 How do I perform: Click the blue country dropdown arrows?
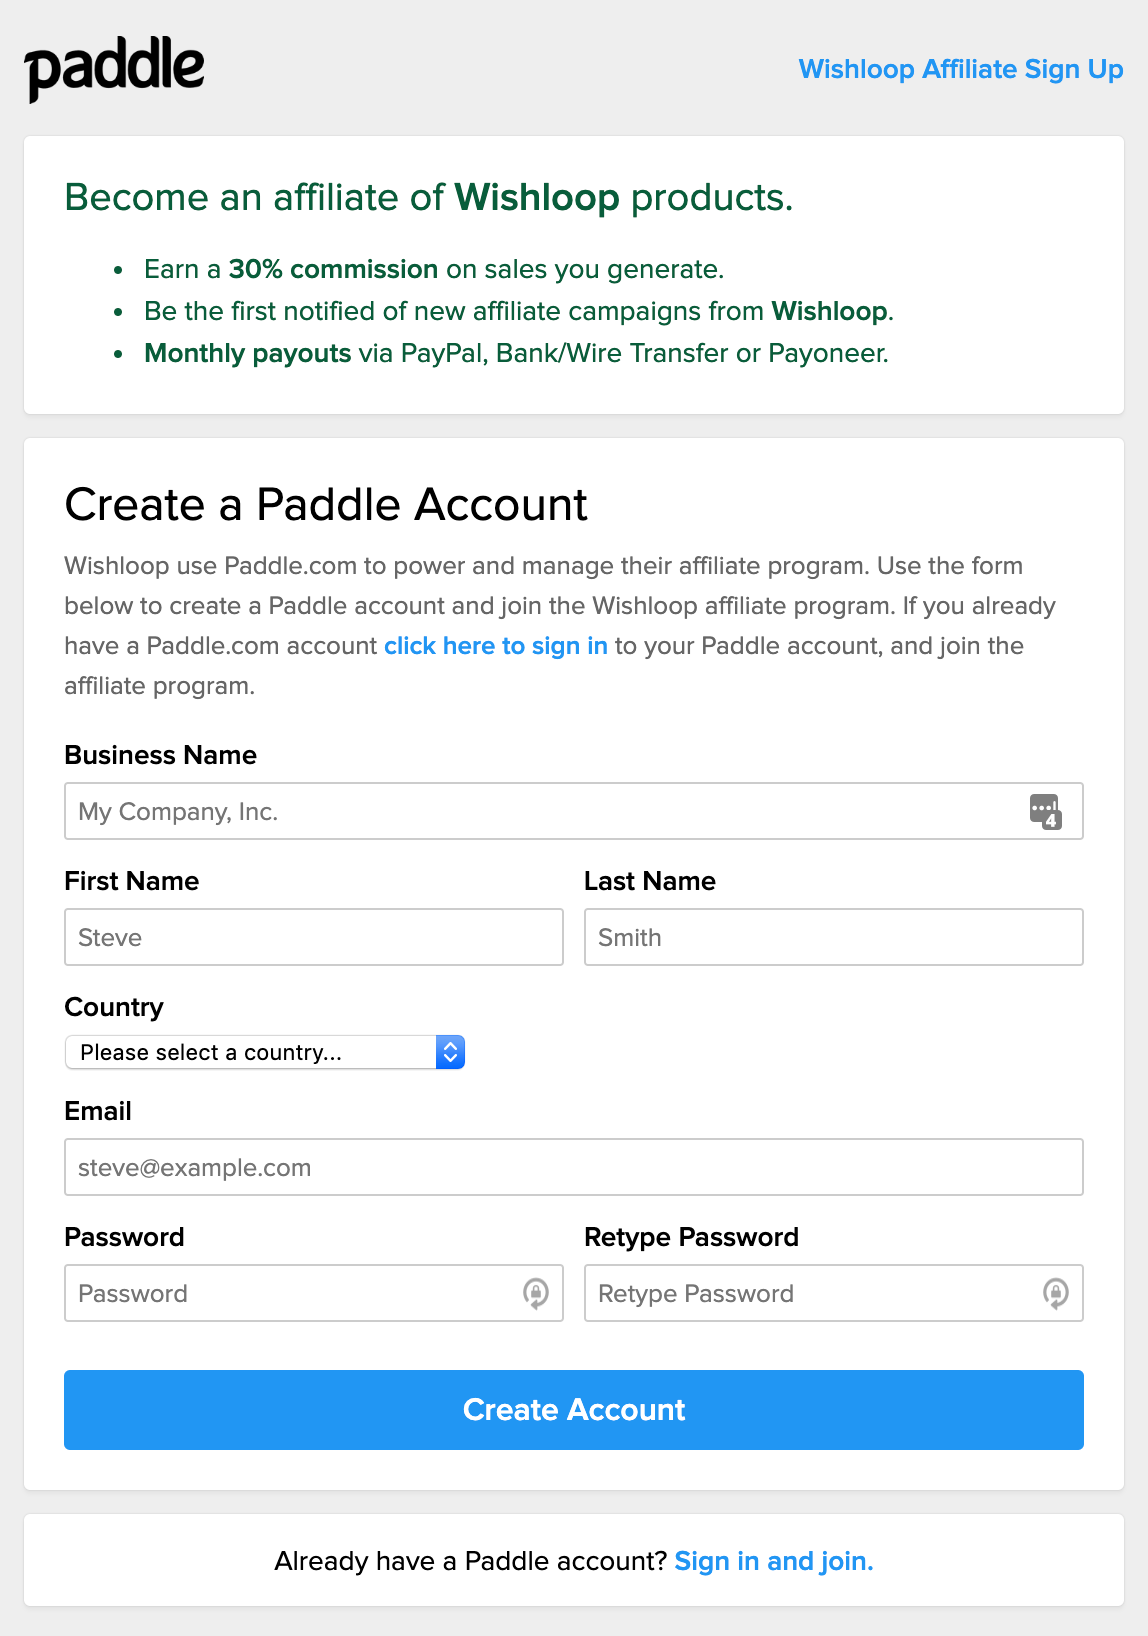tap(450, 1052)
